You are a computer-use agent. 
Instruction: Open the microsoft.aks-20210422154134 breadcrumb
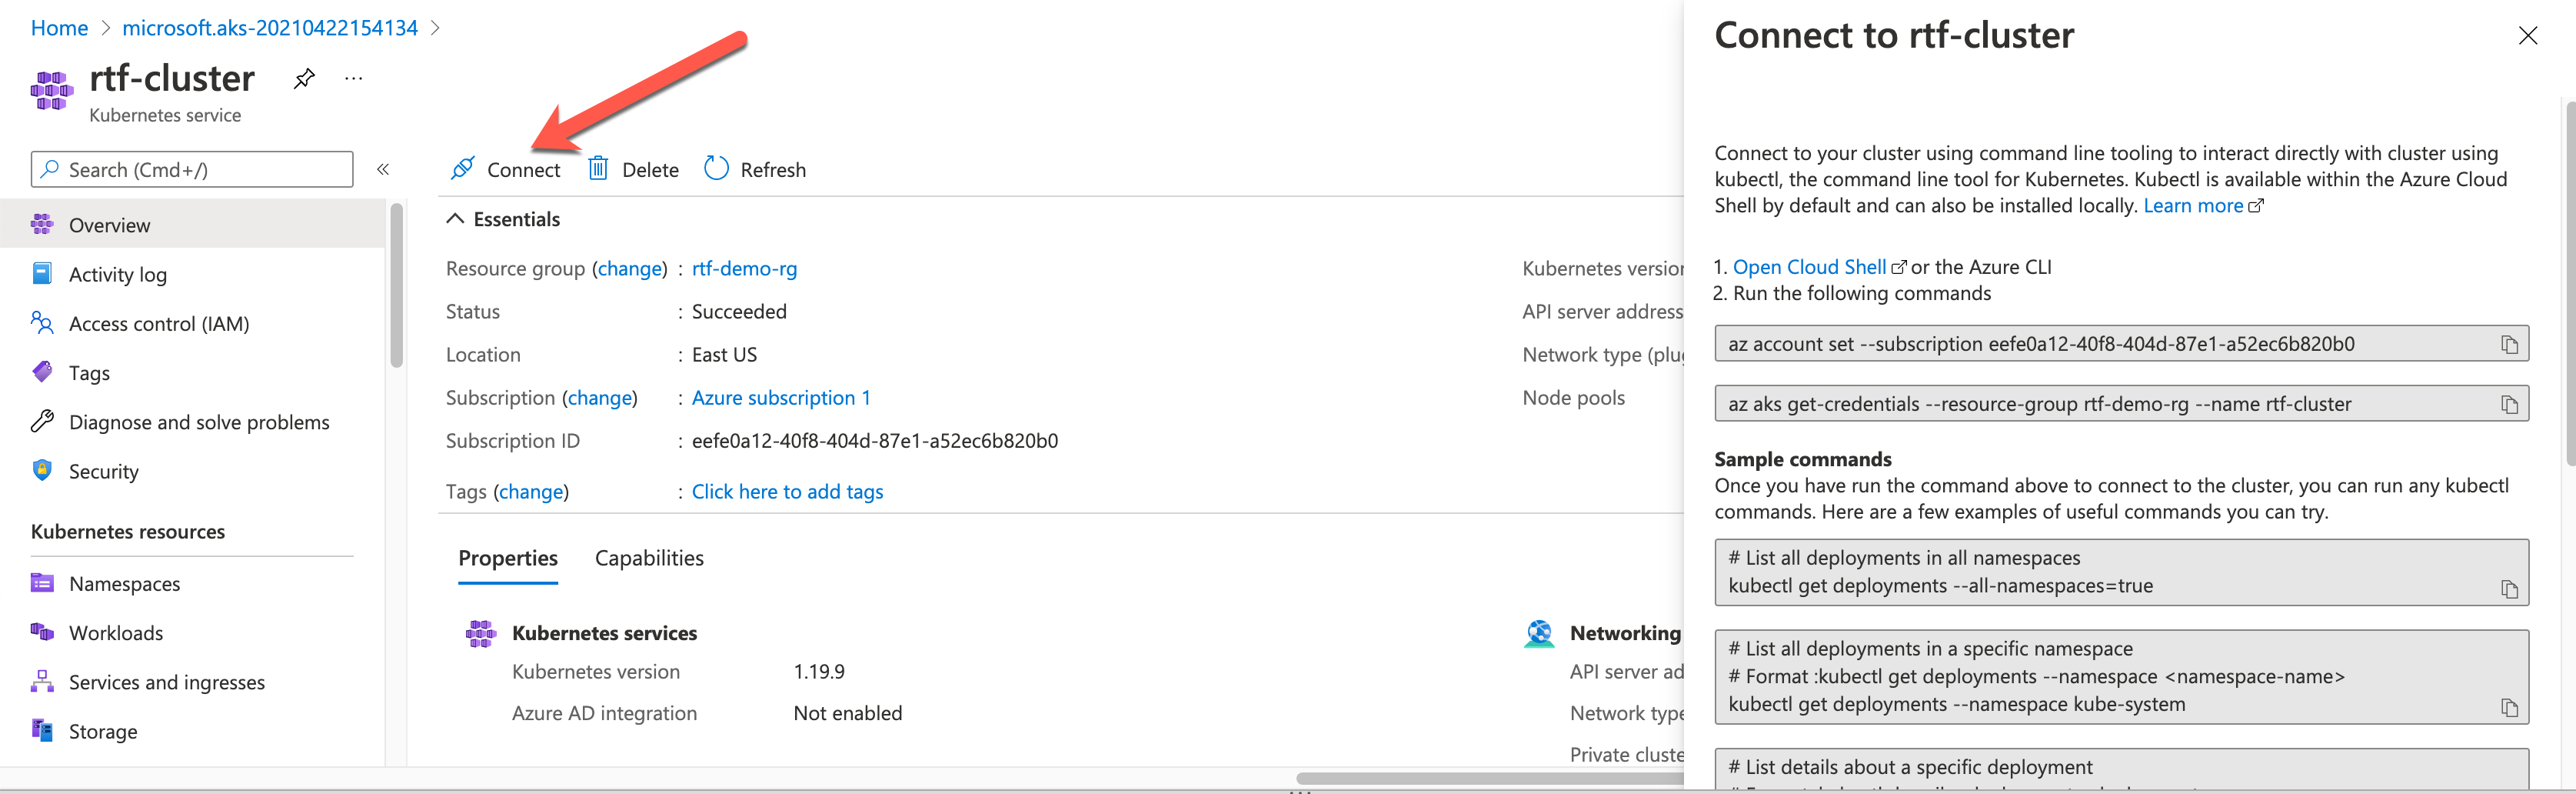pyautogui.click(x=270, y=28)
